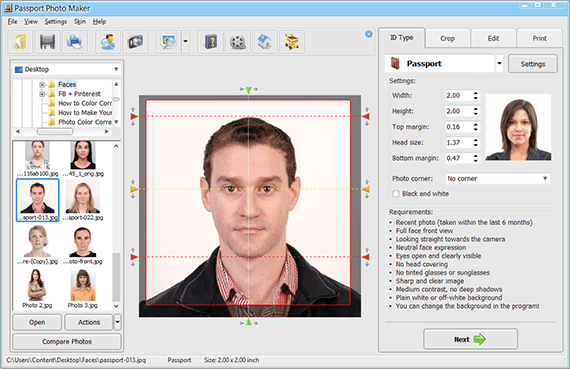
Task: Click the Top margin value stepper
Action: pyautogui.click(x=475, y=127)
